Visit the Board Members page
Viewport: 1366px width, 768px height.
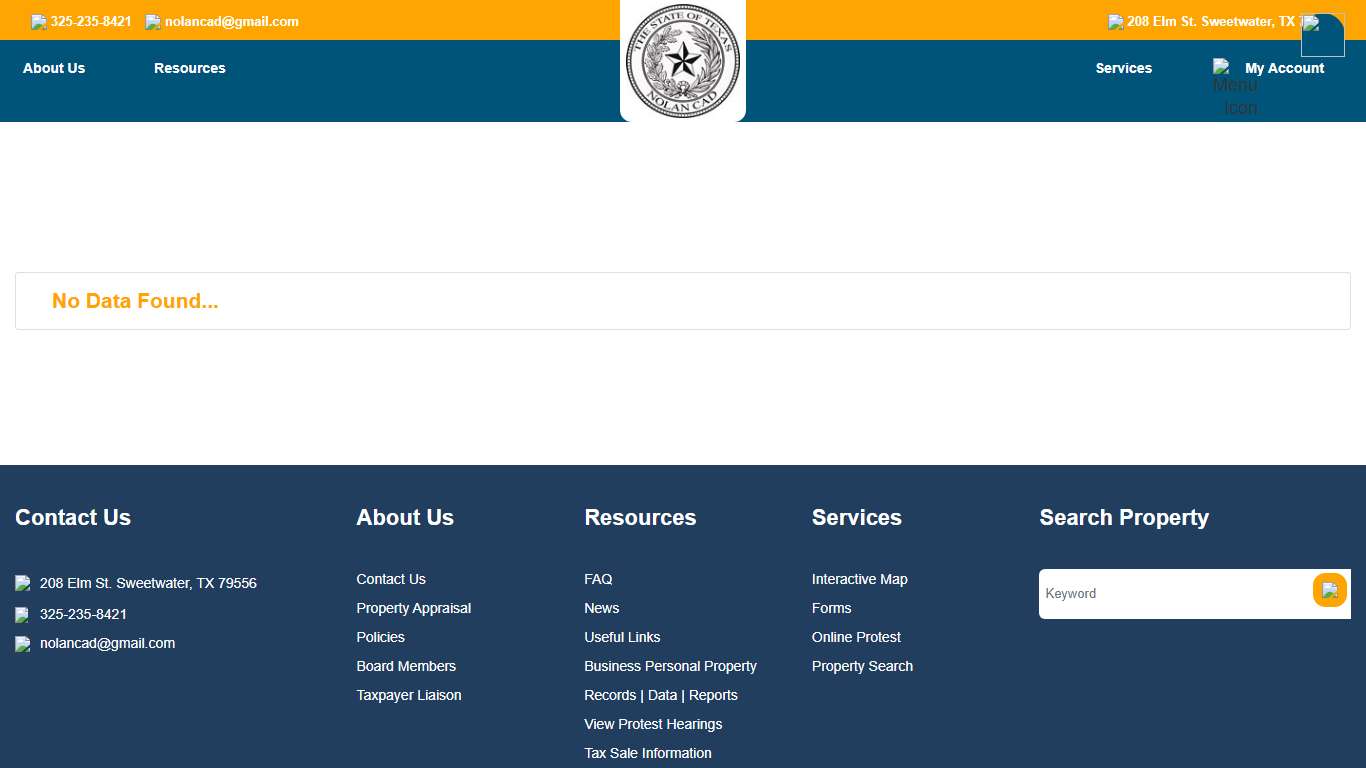(406, 666)
